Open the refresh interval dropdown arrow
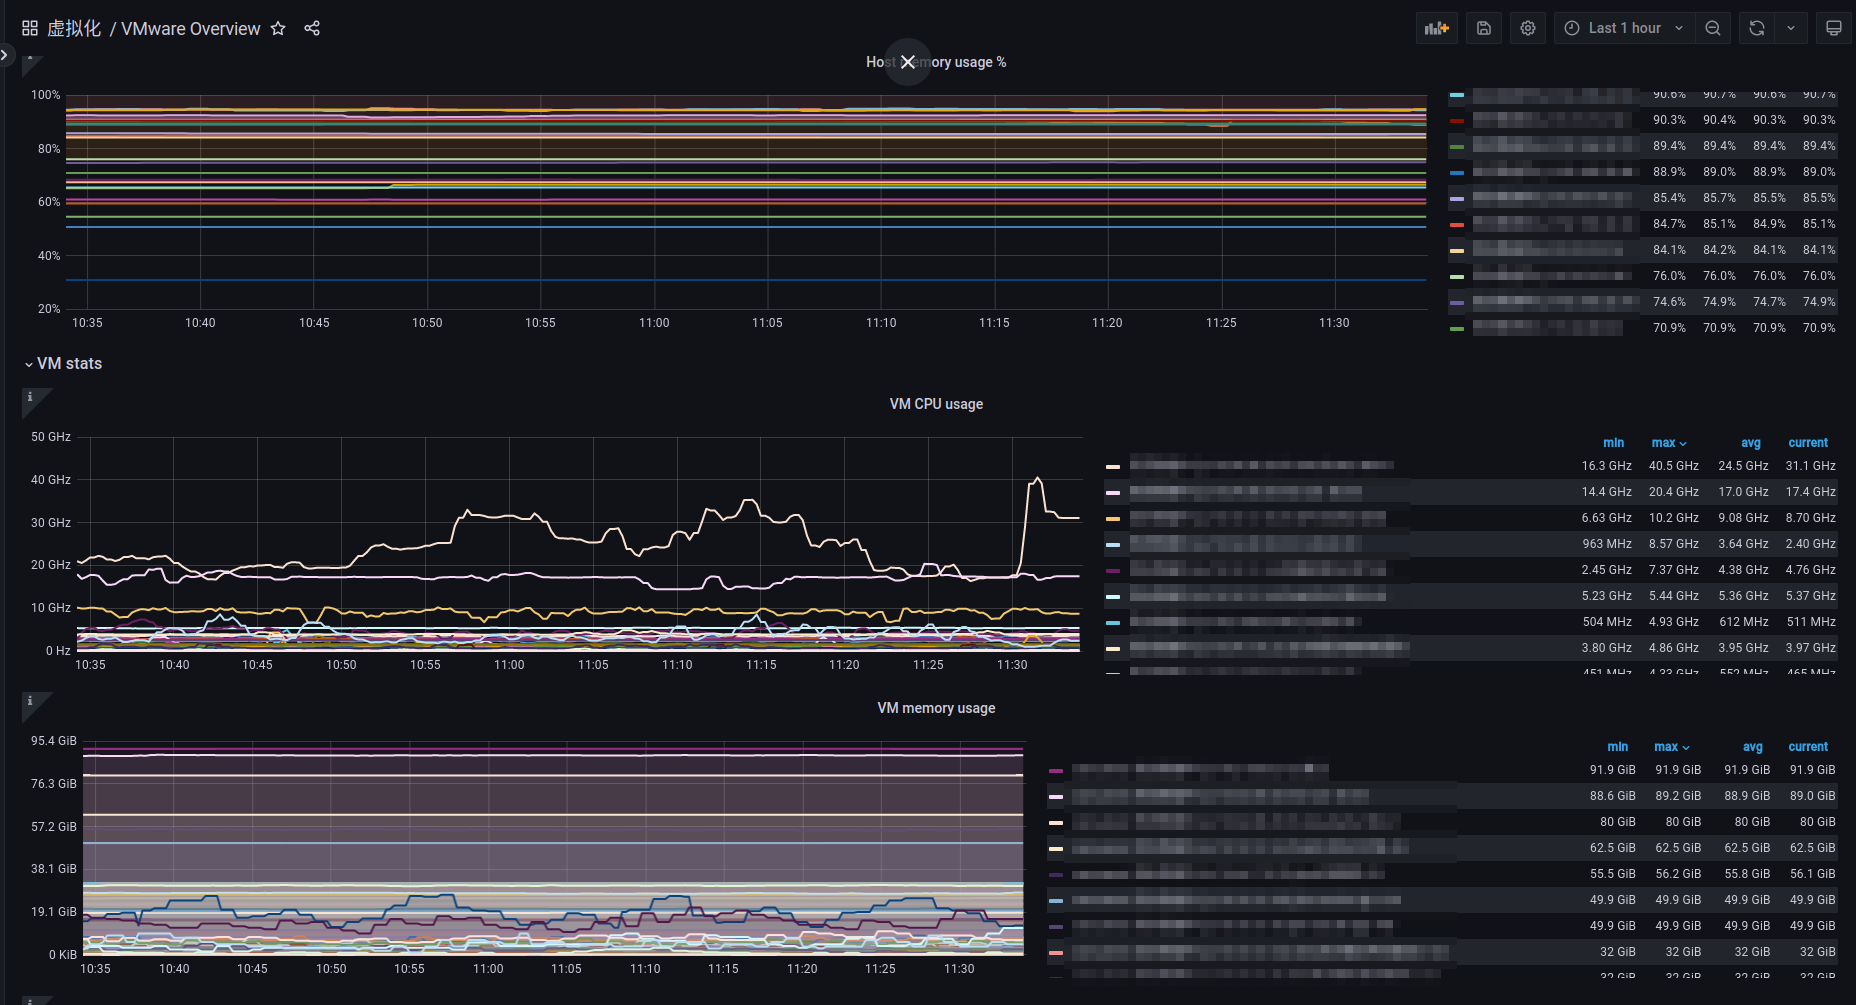1856x1005 pixels. (x=1791, y=28)
